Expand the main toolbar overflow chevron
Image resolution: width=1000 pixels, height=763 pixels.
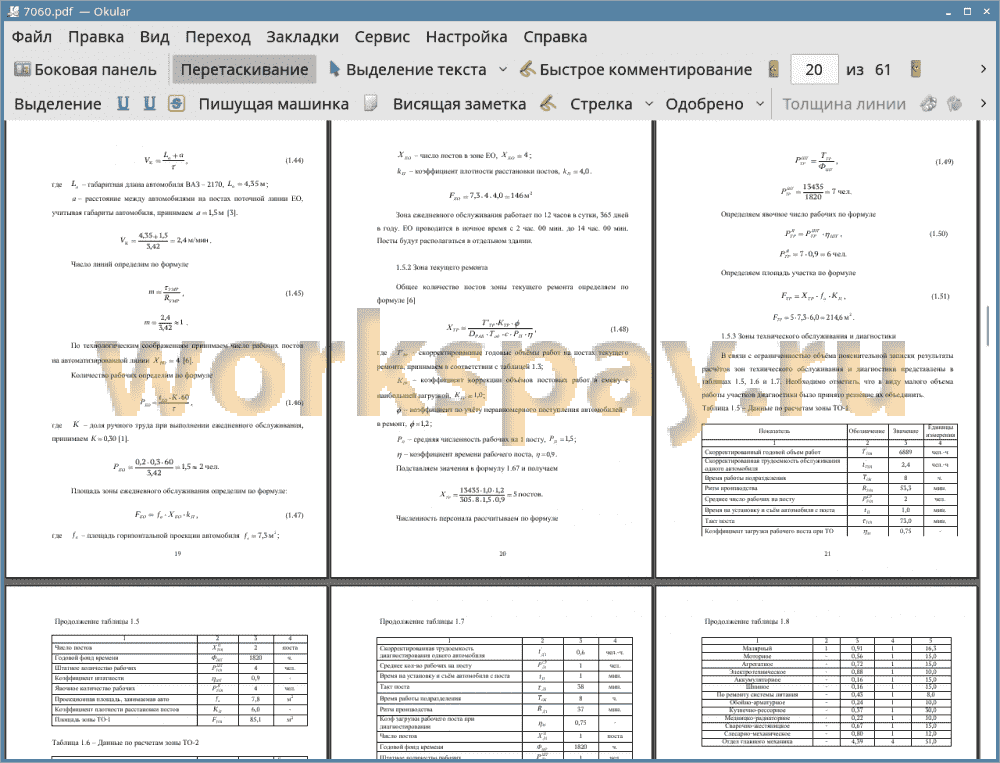point(983,70)
